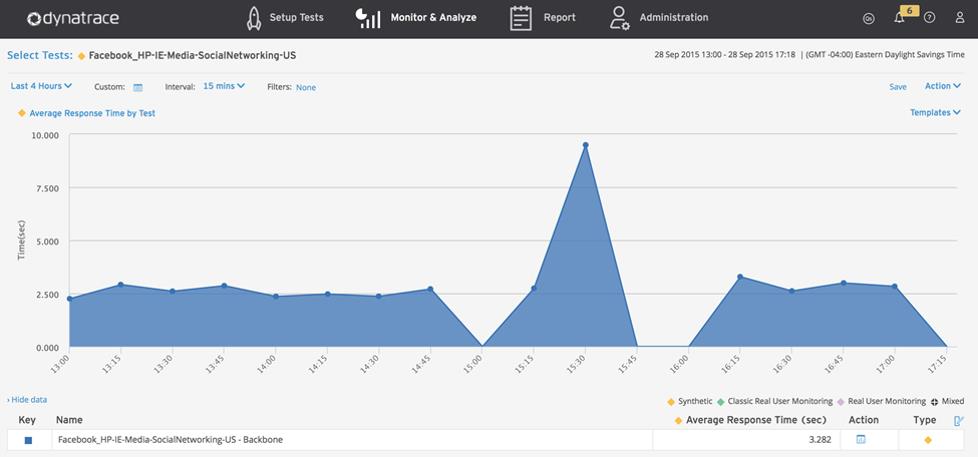The height and width of the screenshot is (457, 978).
Task: Toggle the Backbone series key square
Action: click(x=28, y=440)
